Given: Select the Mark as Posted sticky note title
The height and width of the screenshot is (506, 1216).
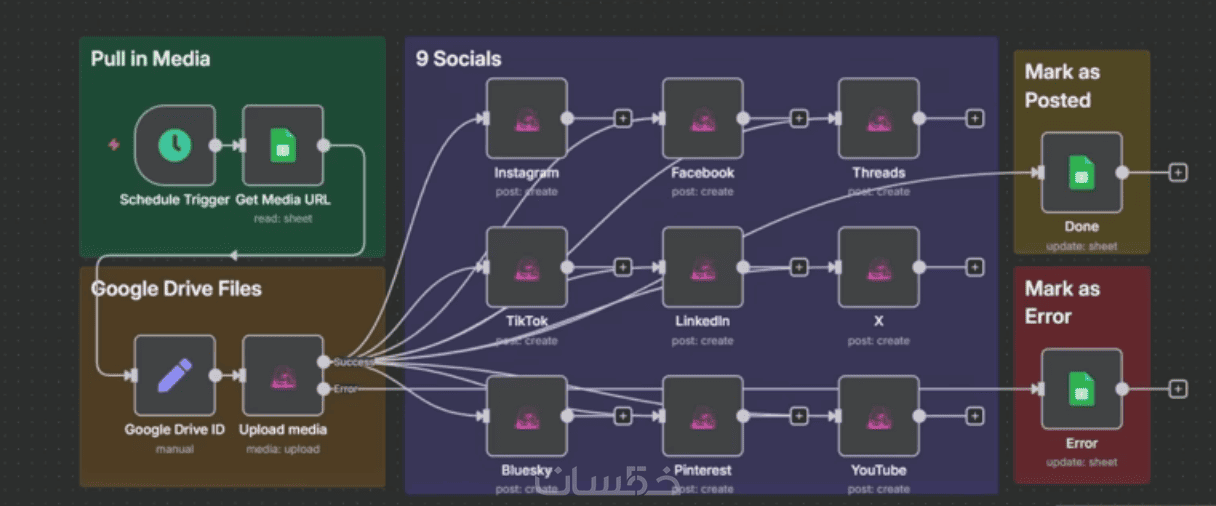Looking at the screenshot, I should pyautogui.click(x=1062, y=86).
